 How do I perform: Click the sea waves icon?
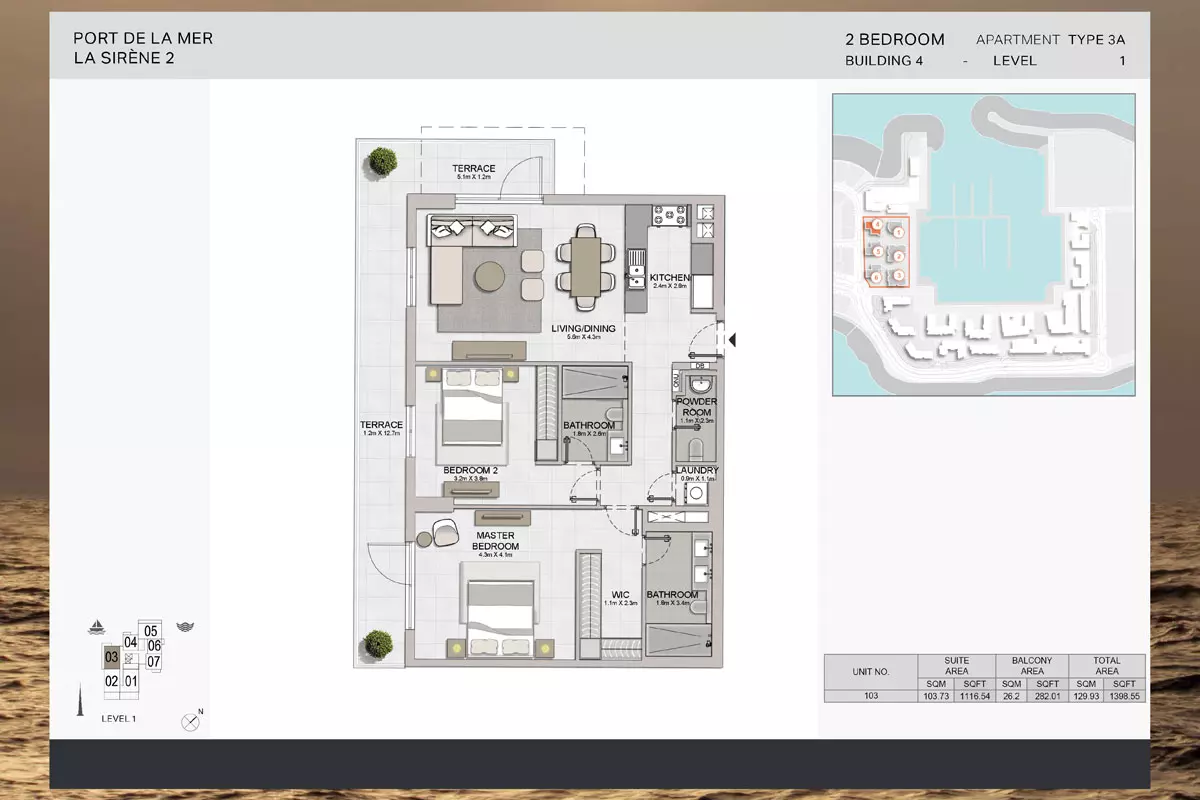[184, 627]
